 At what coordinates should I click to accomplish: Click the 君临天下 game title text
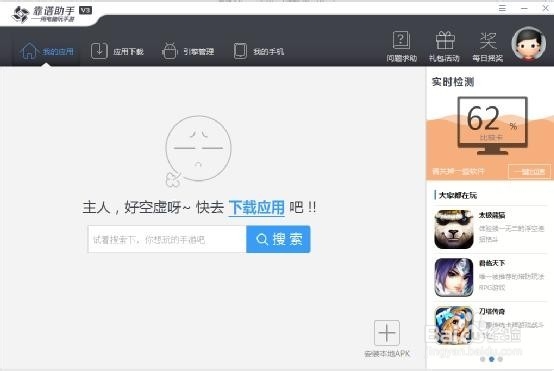(492, 263)
